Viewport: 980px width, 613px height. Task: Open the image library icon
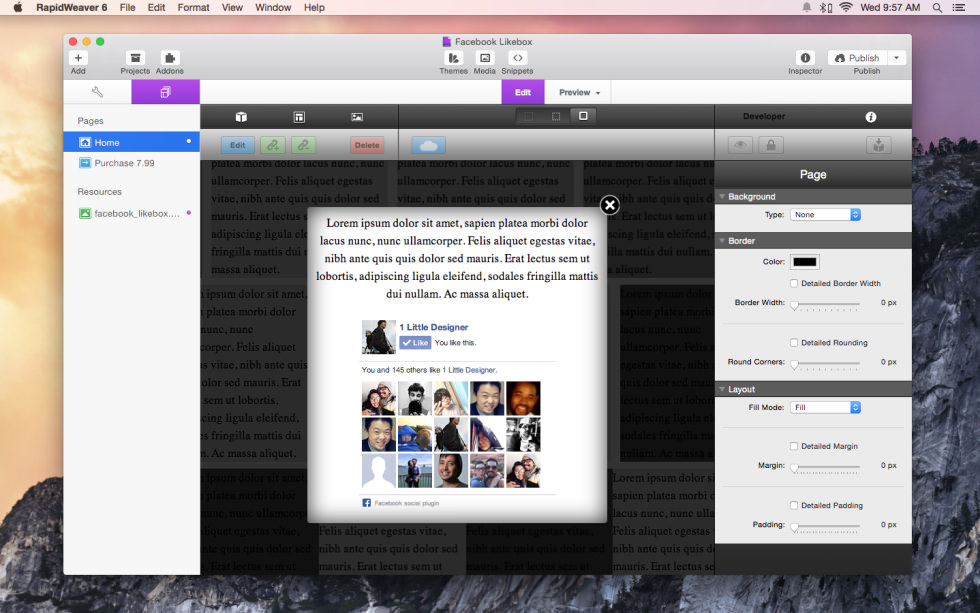point(357,117)
